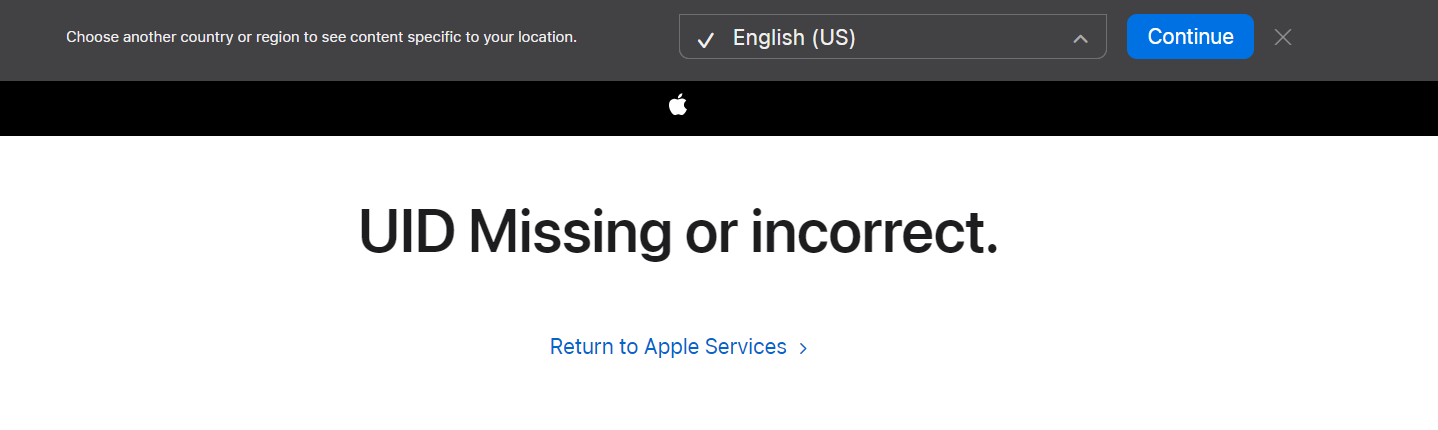The image size is (1438, 430).
Task: Click the Choose another country or region message
Action: pyautogui.click(x=321, y=37)
